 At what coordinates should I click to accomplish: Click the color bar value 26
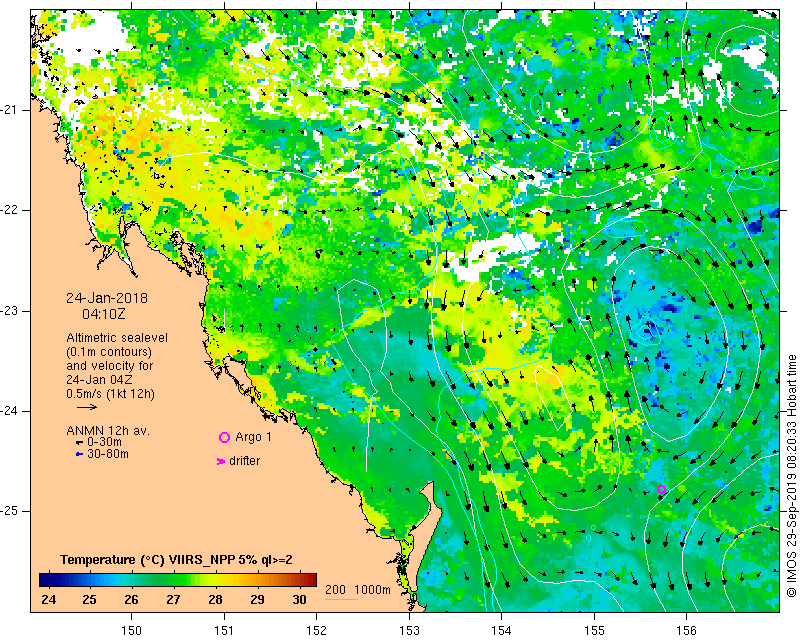click(131, 599)
